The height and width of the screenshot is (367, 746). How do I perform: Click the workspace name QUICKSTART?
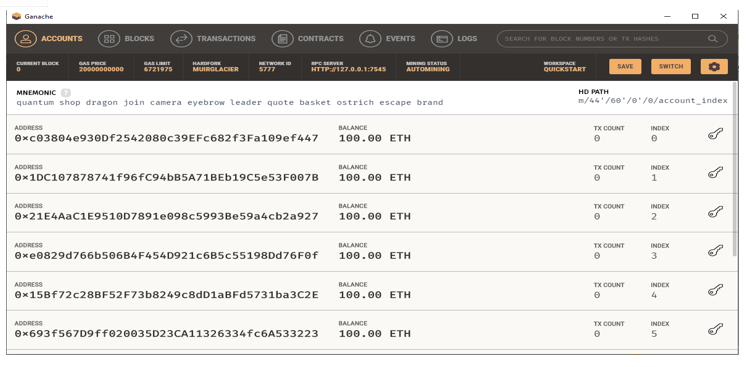565,69
